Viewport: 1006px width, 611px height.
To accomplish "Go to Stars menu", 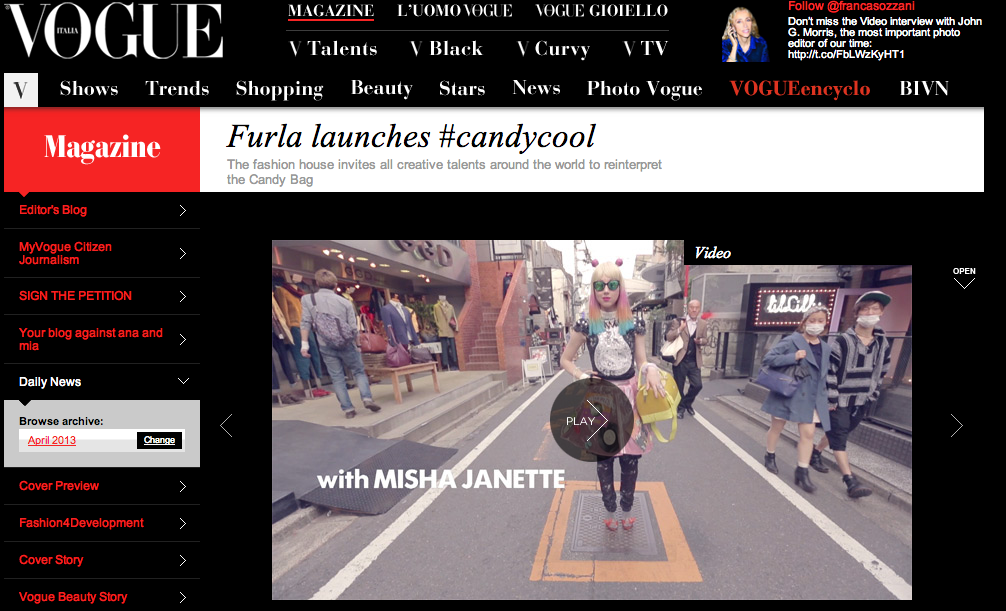I will pos(462,89).
